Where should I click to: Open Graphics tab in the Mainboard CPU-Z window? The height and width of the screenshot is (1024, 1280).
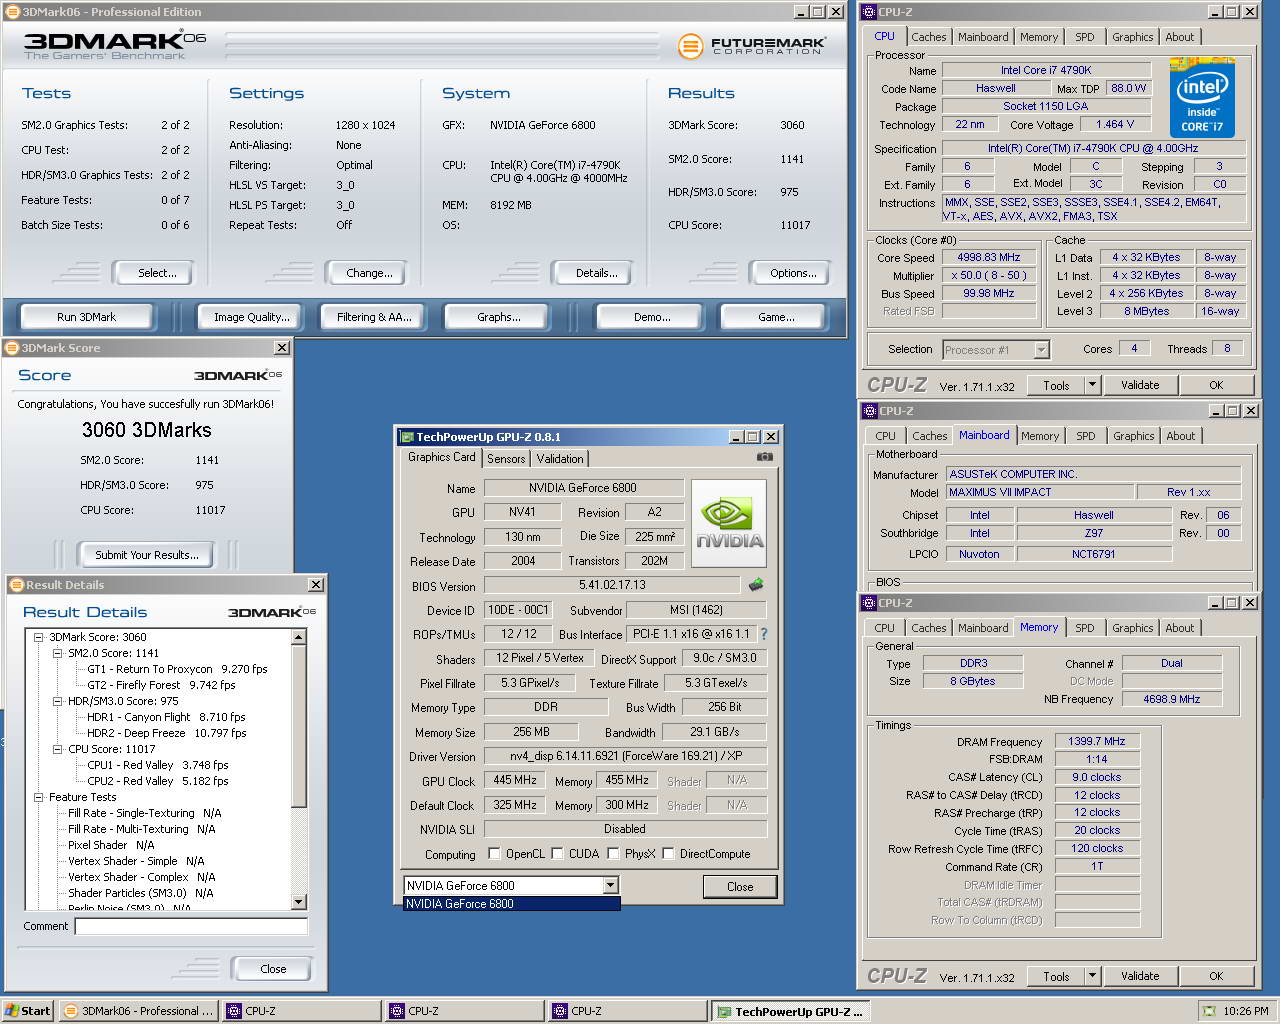coord(1133,436)
